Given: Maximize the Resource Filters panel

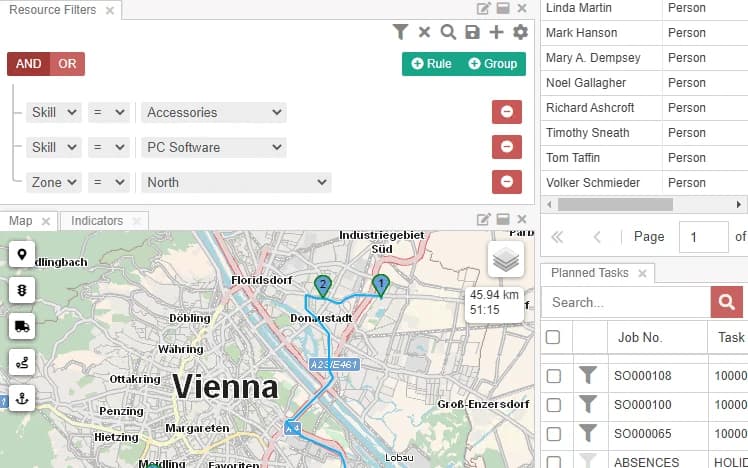Looking at the screenshot, I should click(503, 8).
